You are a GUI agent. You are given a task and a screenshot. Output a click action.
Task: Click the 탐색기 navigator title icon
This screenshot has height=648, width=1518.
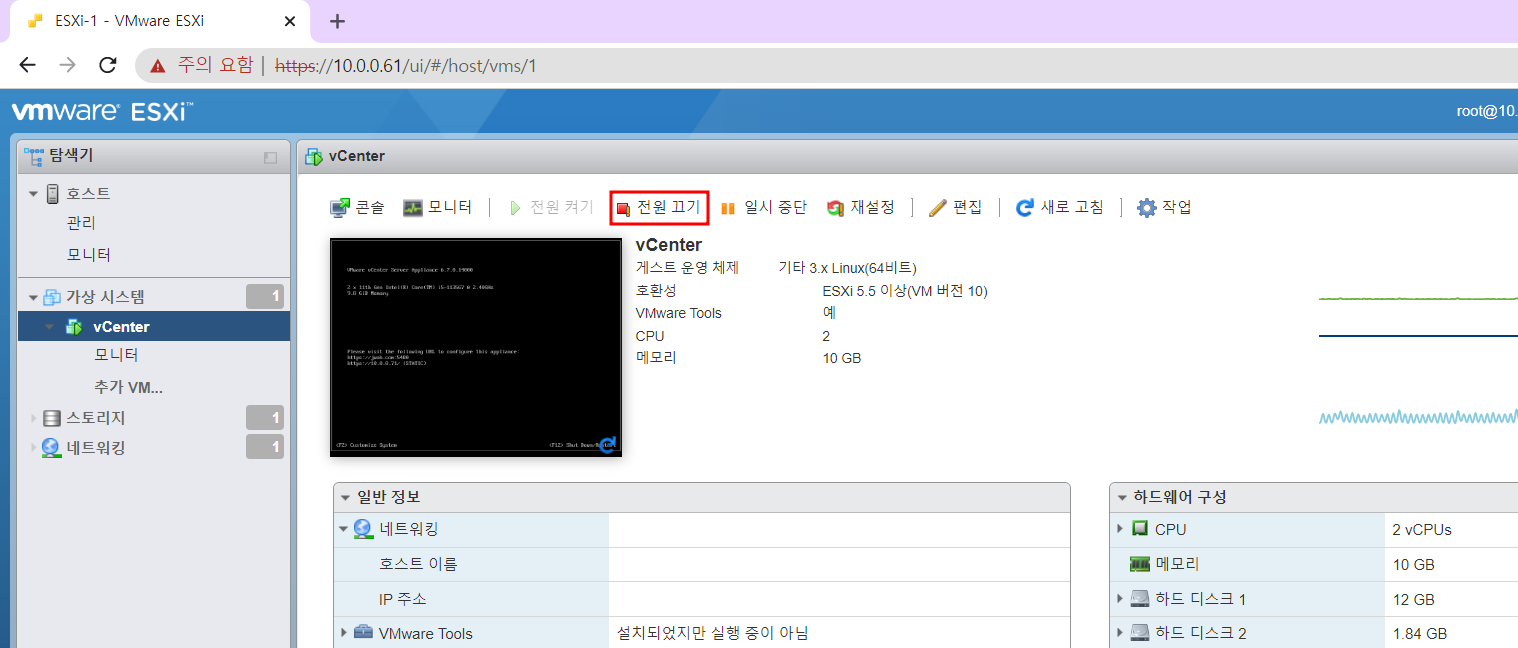click(x=34, y=156)
